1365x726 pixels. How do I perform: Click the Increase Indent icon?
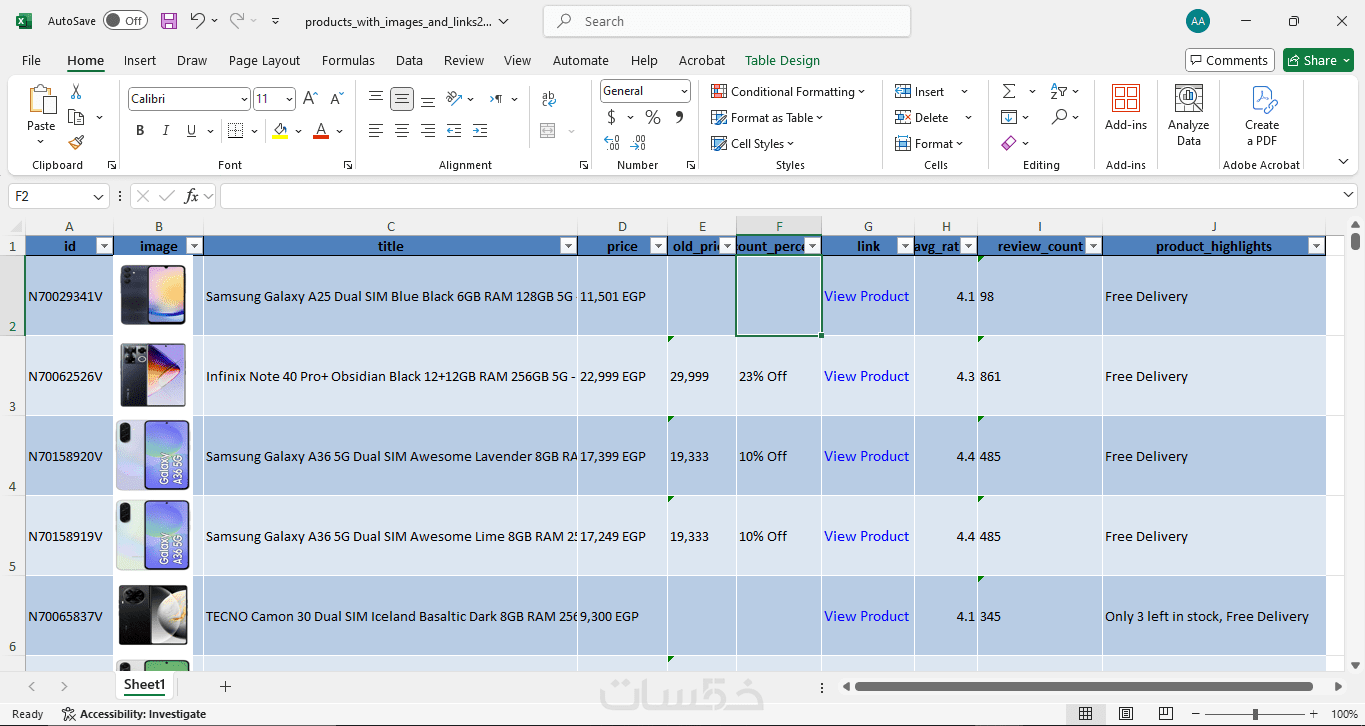(480, 131)
